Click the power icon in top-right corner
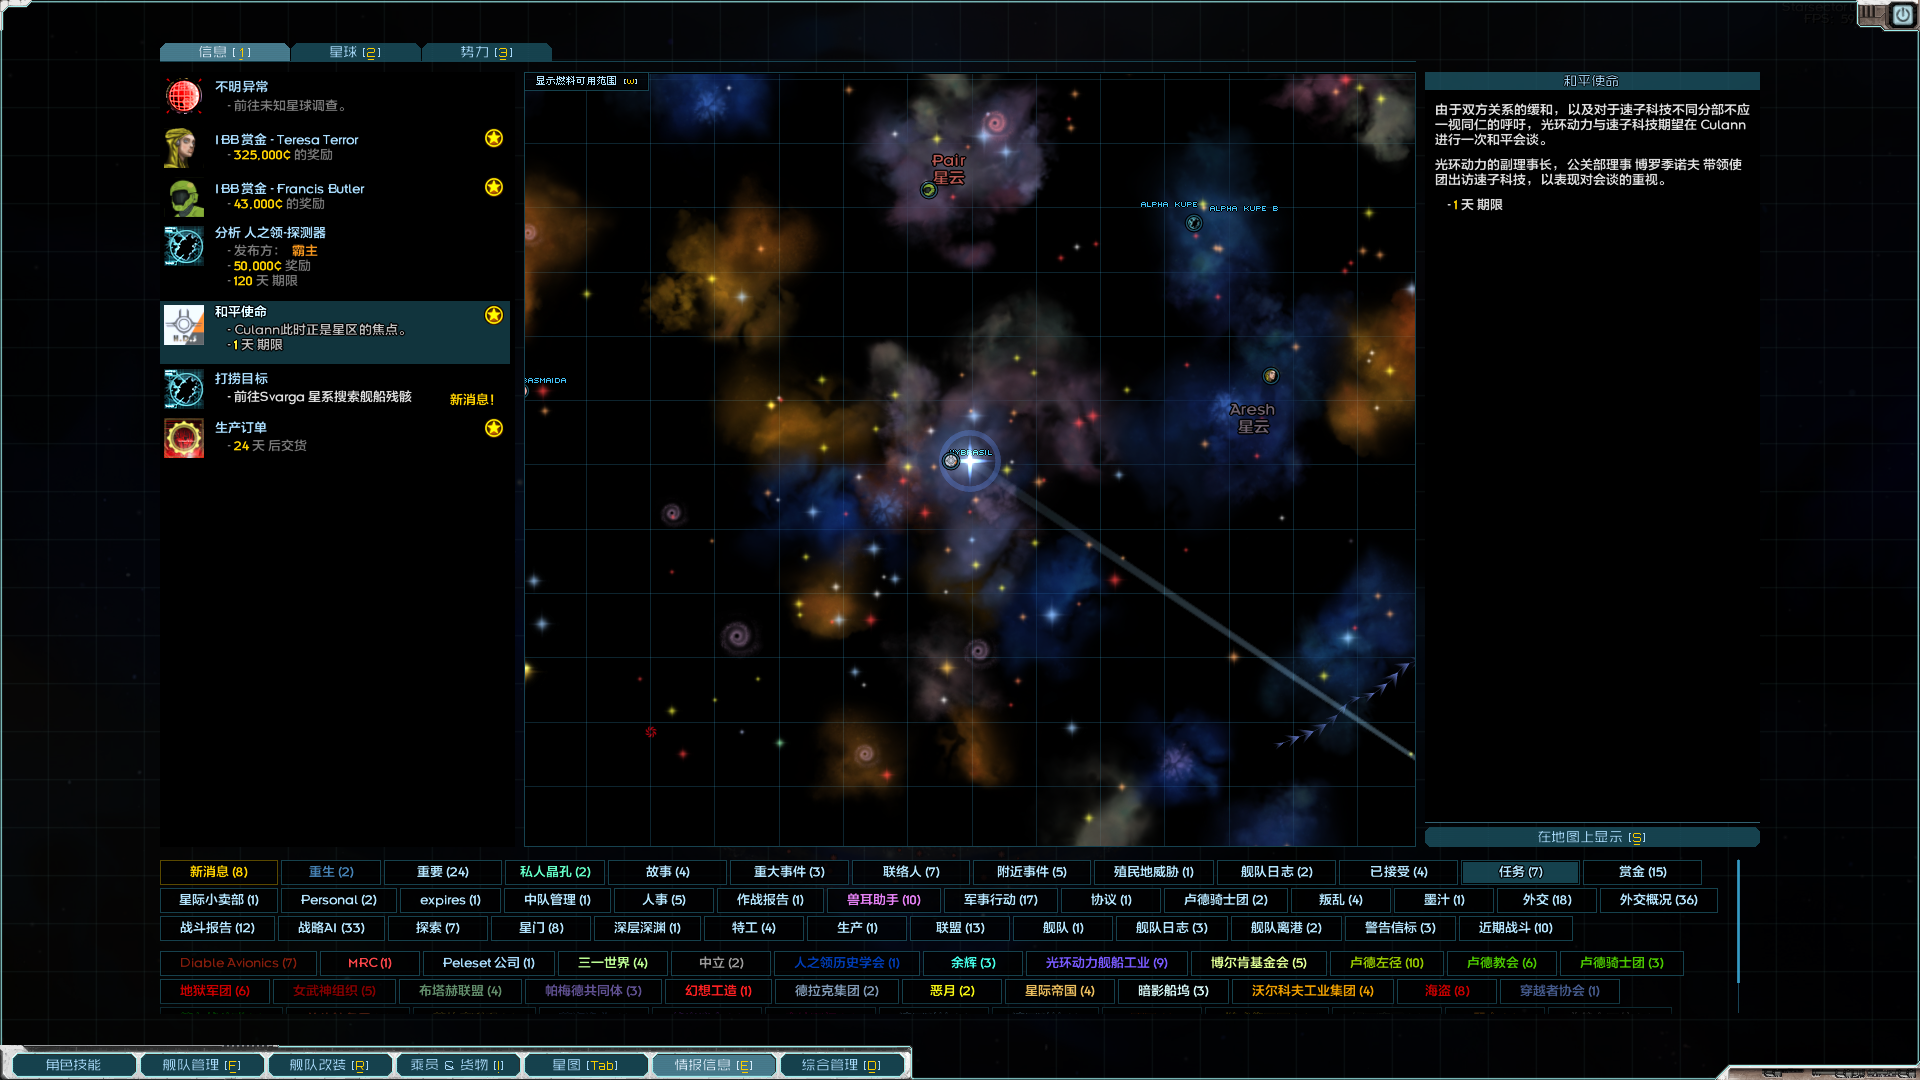 (1902, 15)
